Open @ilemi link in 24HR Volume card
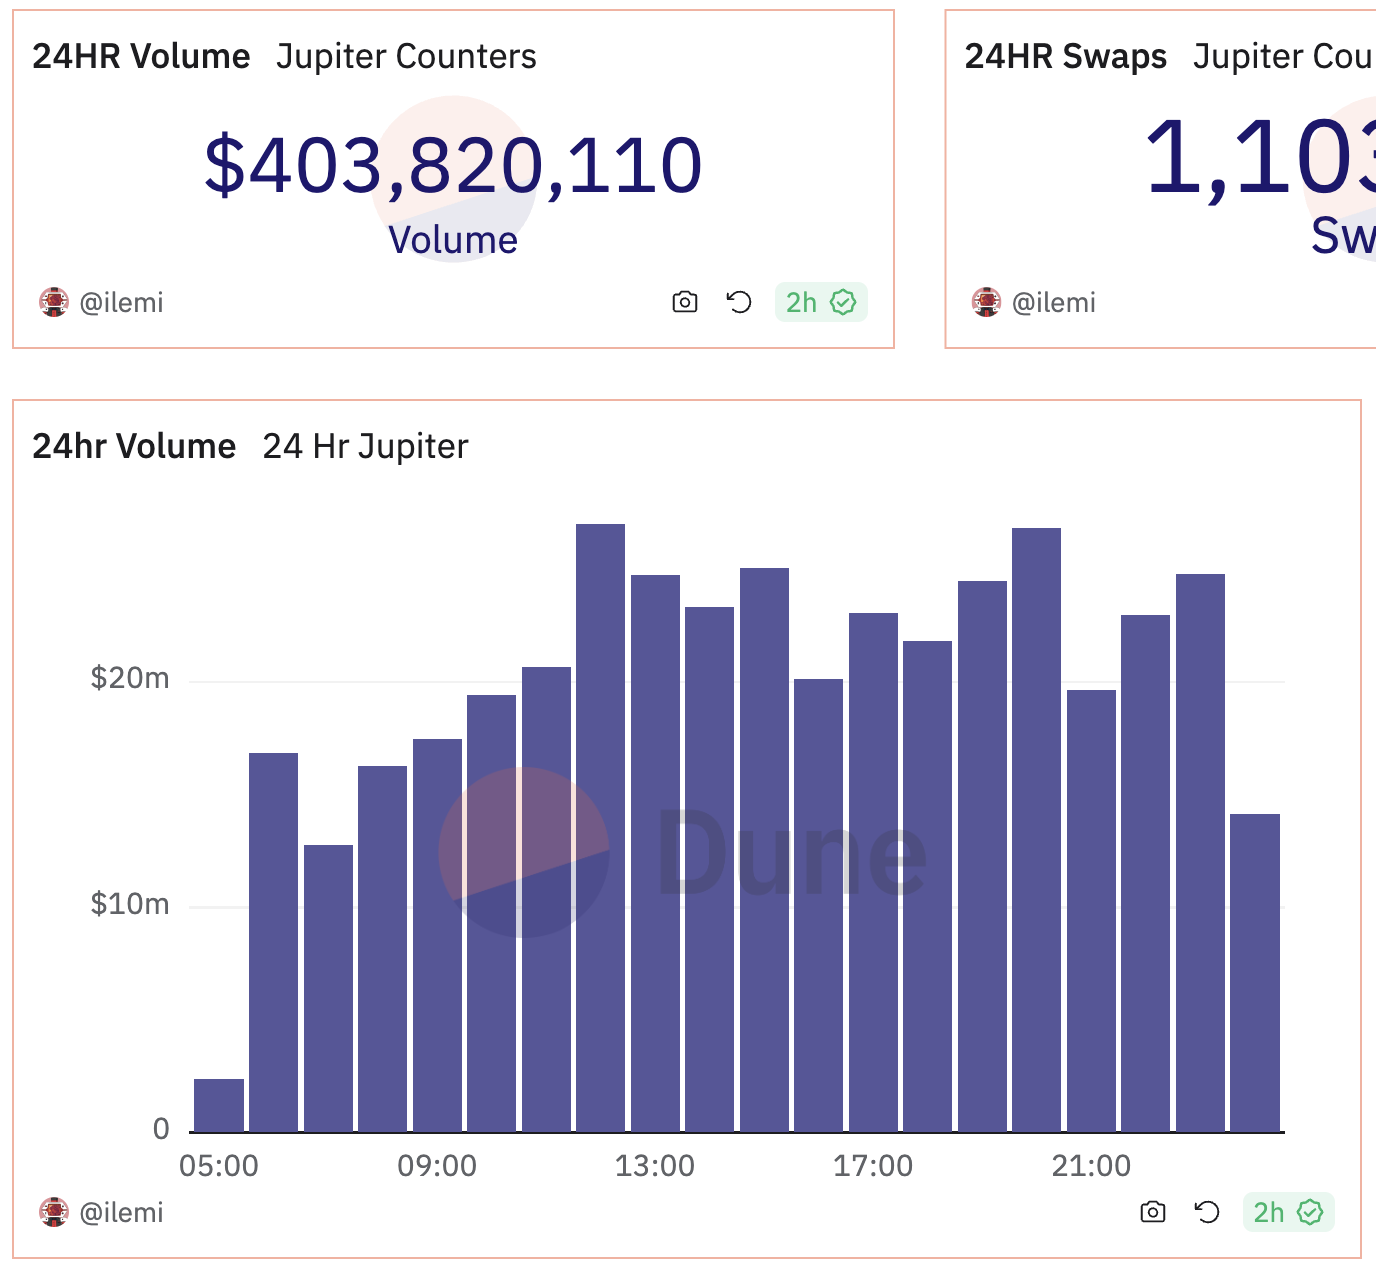Viewport: 1376px width, 1264px height. (121, 302)
